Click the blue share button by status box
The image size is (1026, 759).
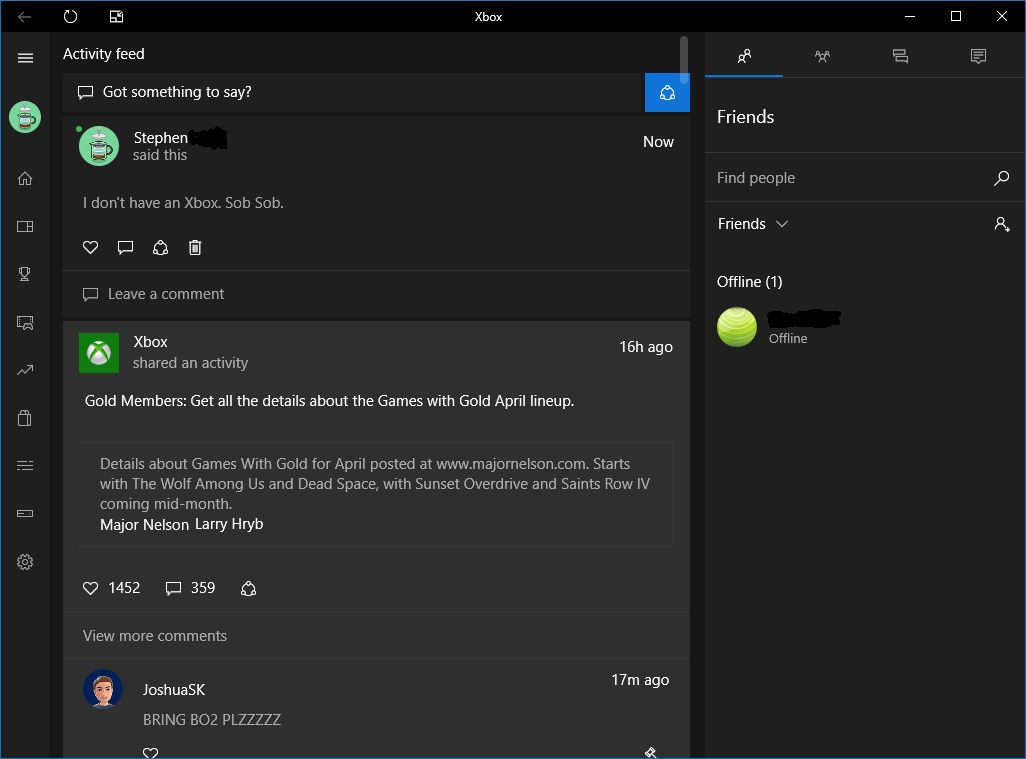coord(667,92)
